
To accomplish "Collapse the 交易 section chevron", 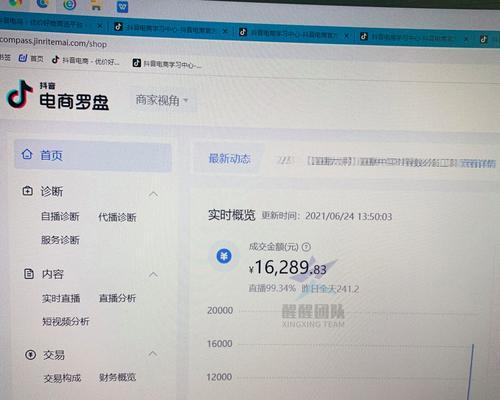I will [x=153, y=353].
